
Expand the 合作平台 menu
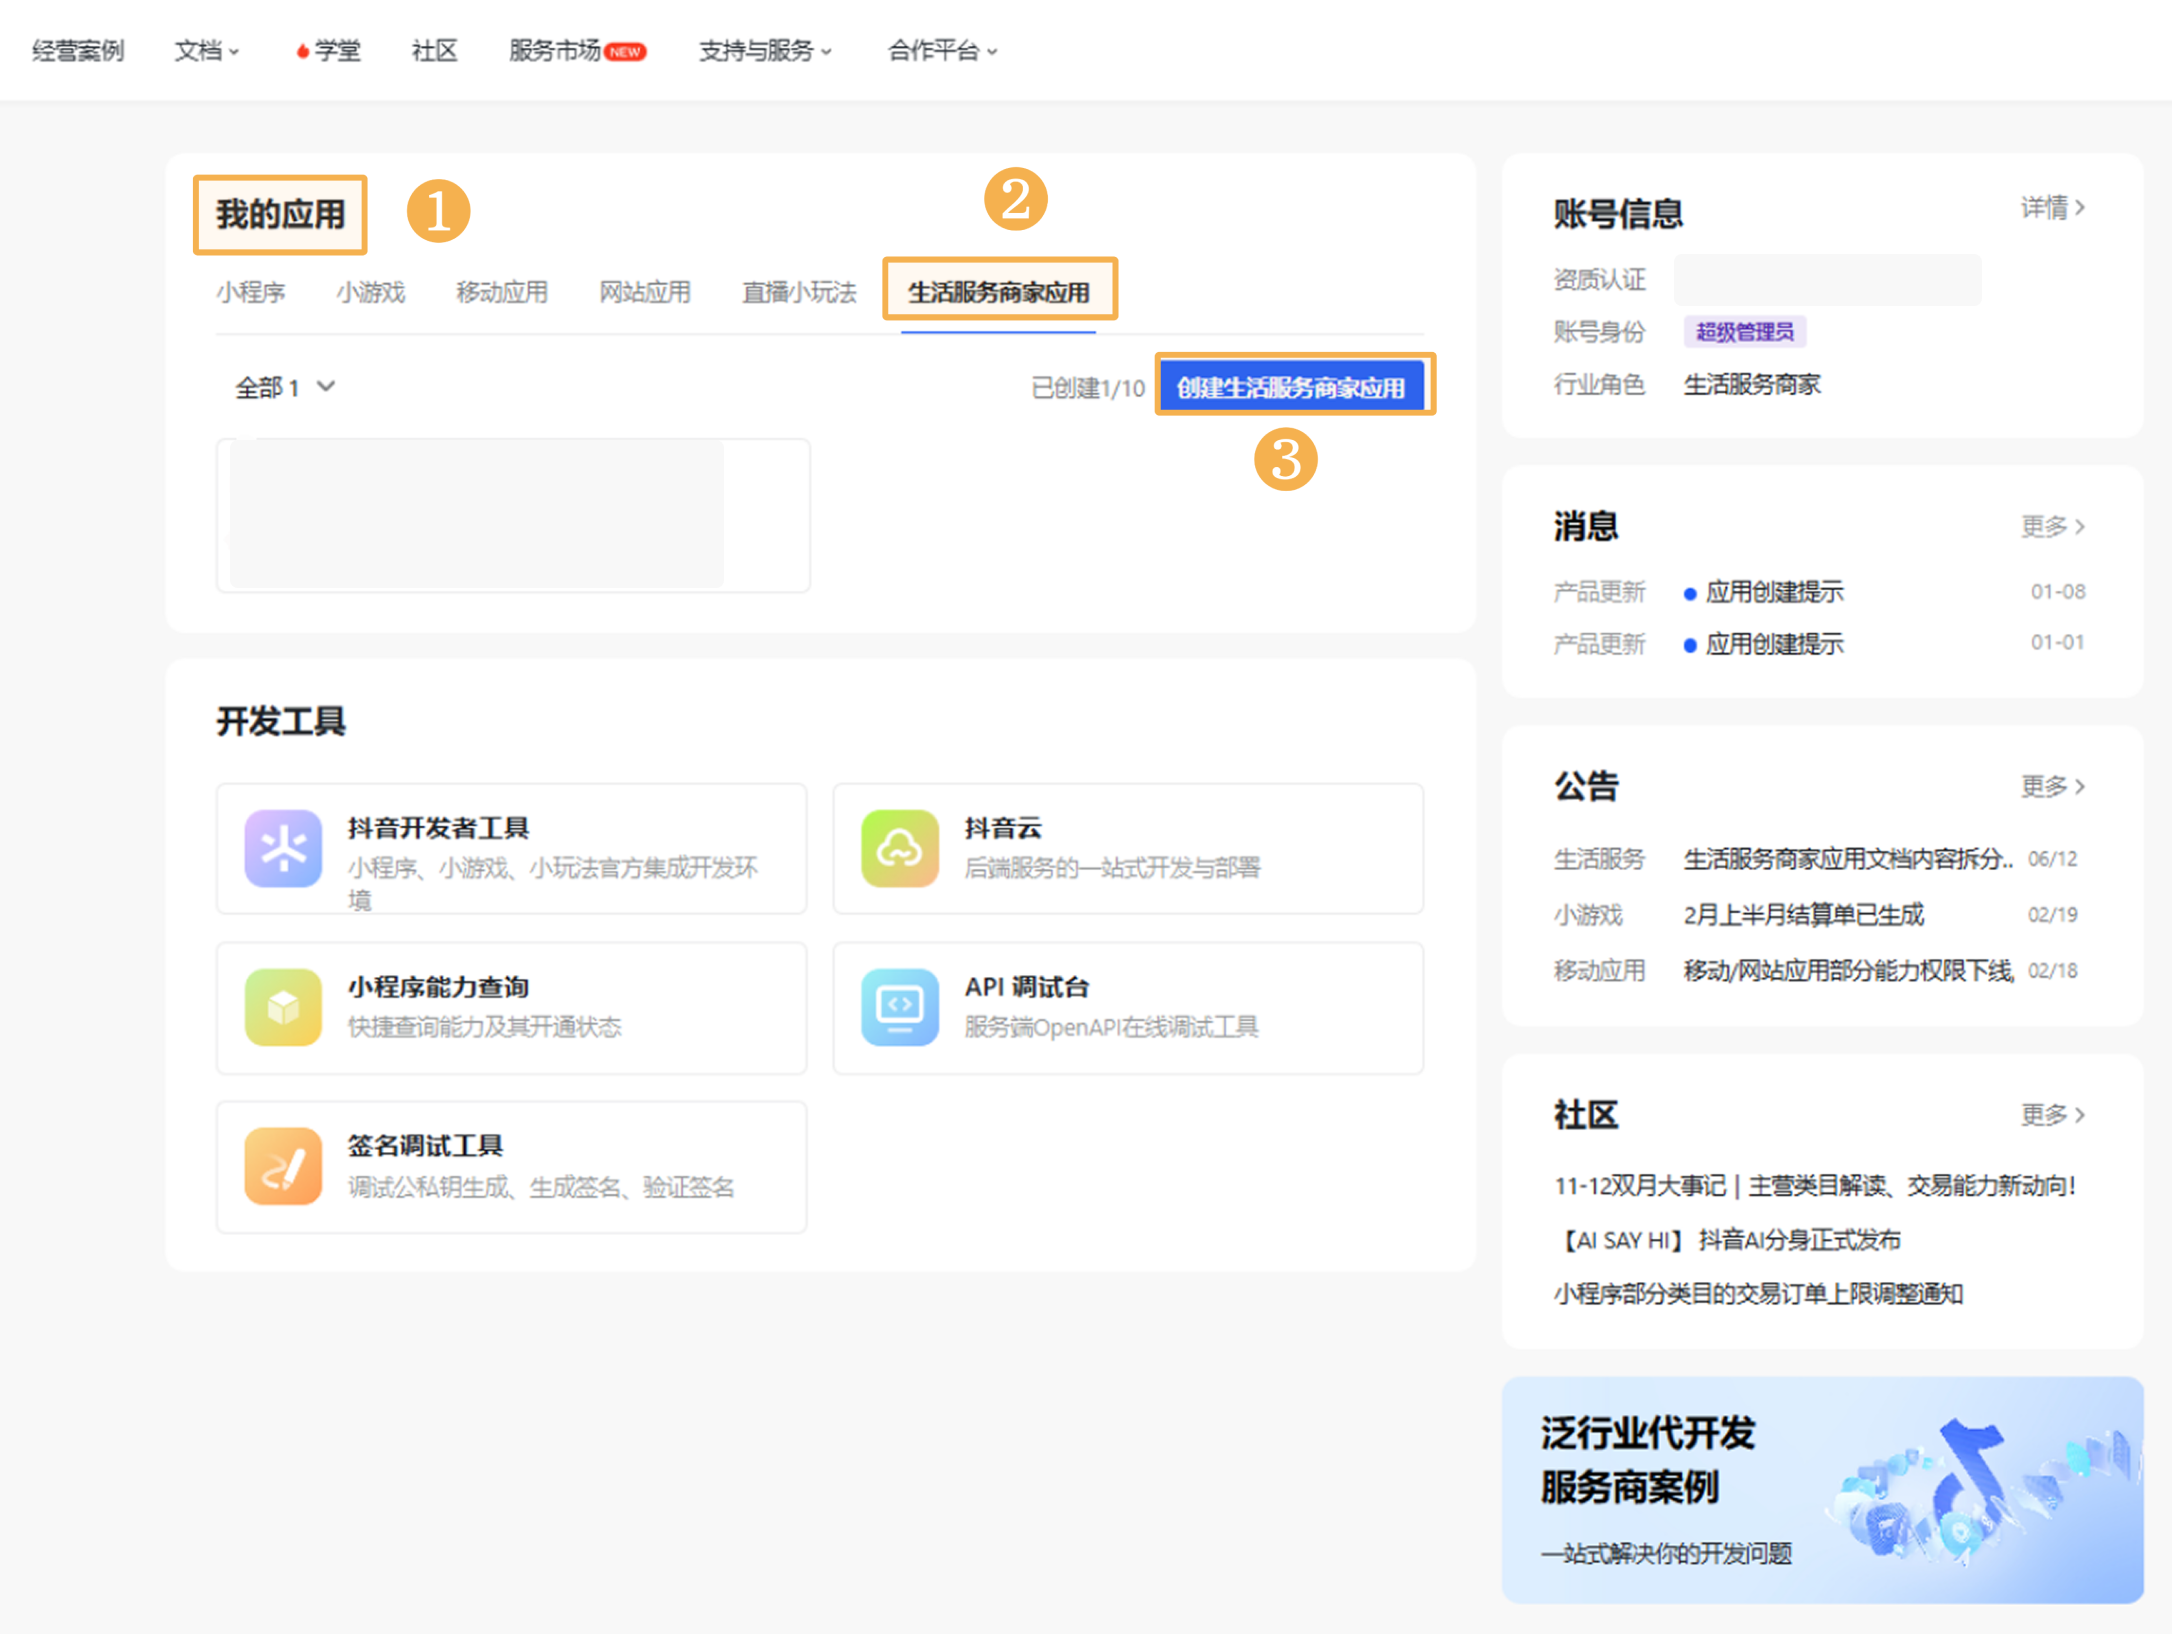coord(942,51)
